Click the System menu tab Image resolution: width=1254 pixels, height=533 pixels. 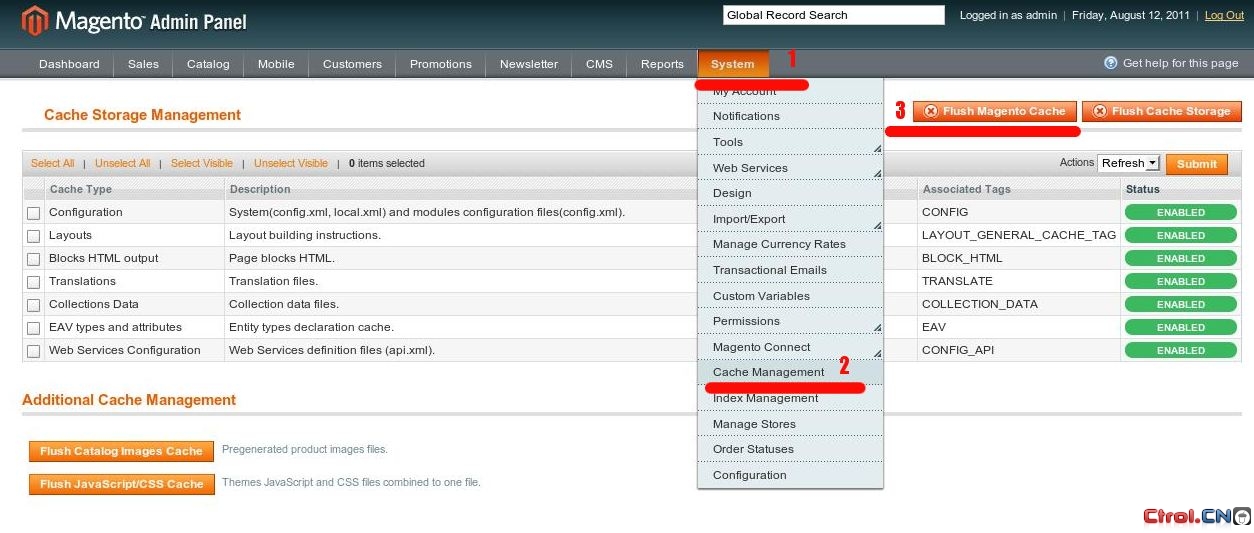coord(733,64)
